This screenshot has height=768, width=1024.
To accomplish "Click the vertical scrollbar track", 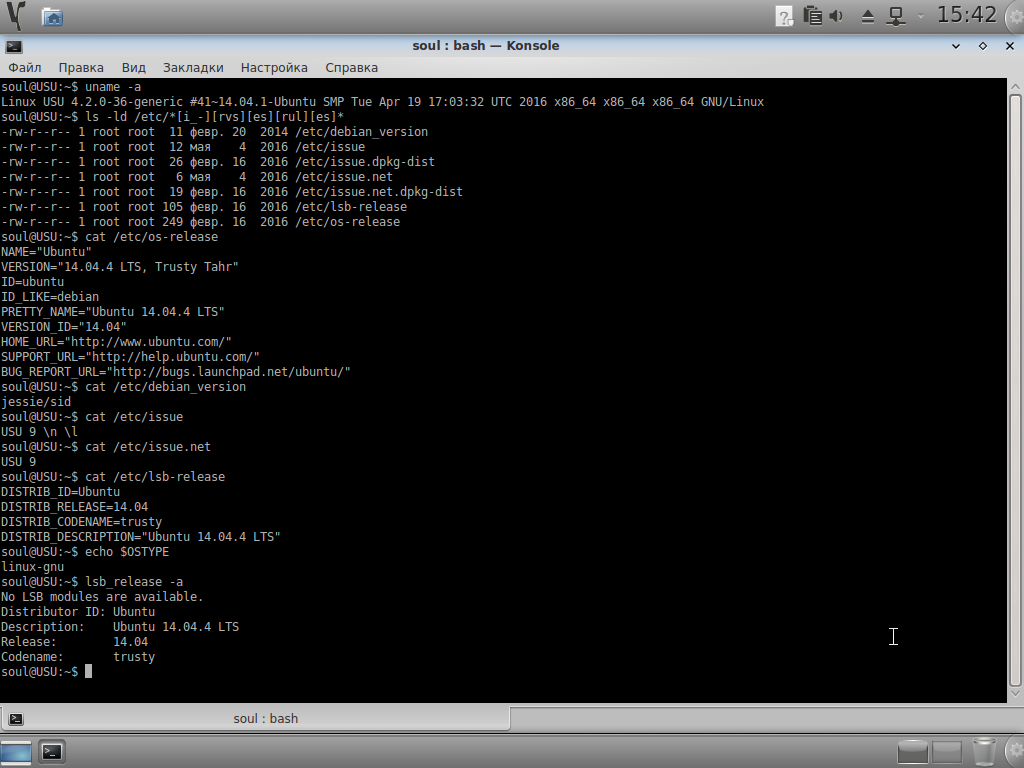I will 1015,389.
